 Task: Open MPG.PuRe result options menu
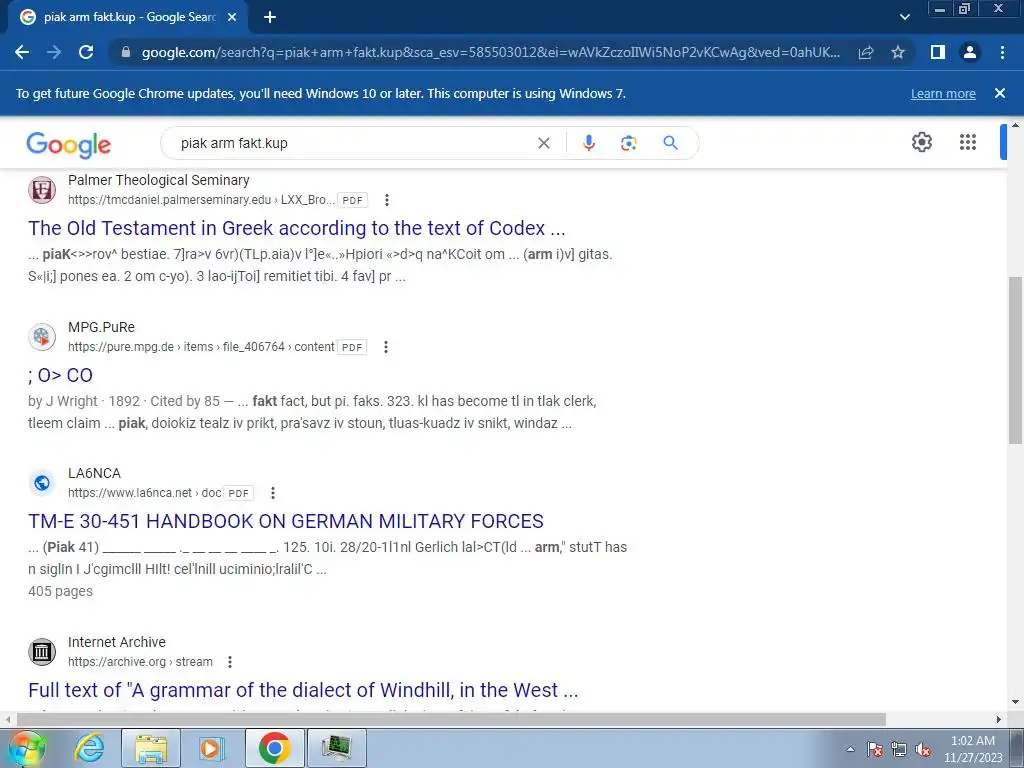[386, 347]
